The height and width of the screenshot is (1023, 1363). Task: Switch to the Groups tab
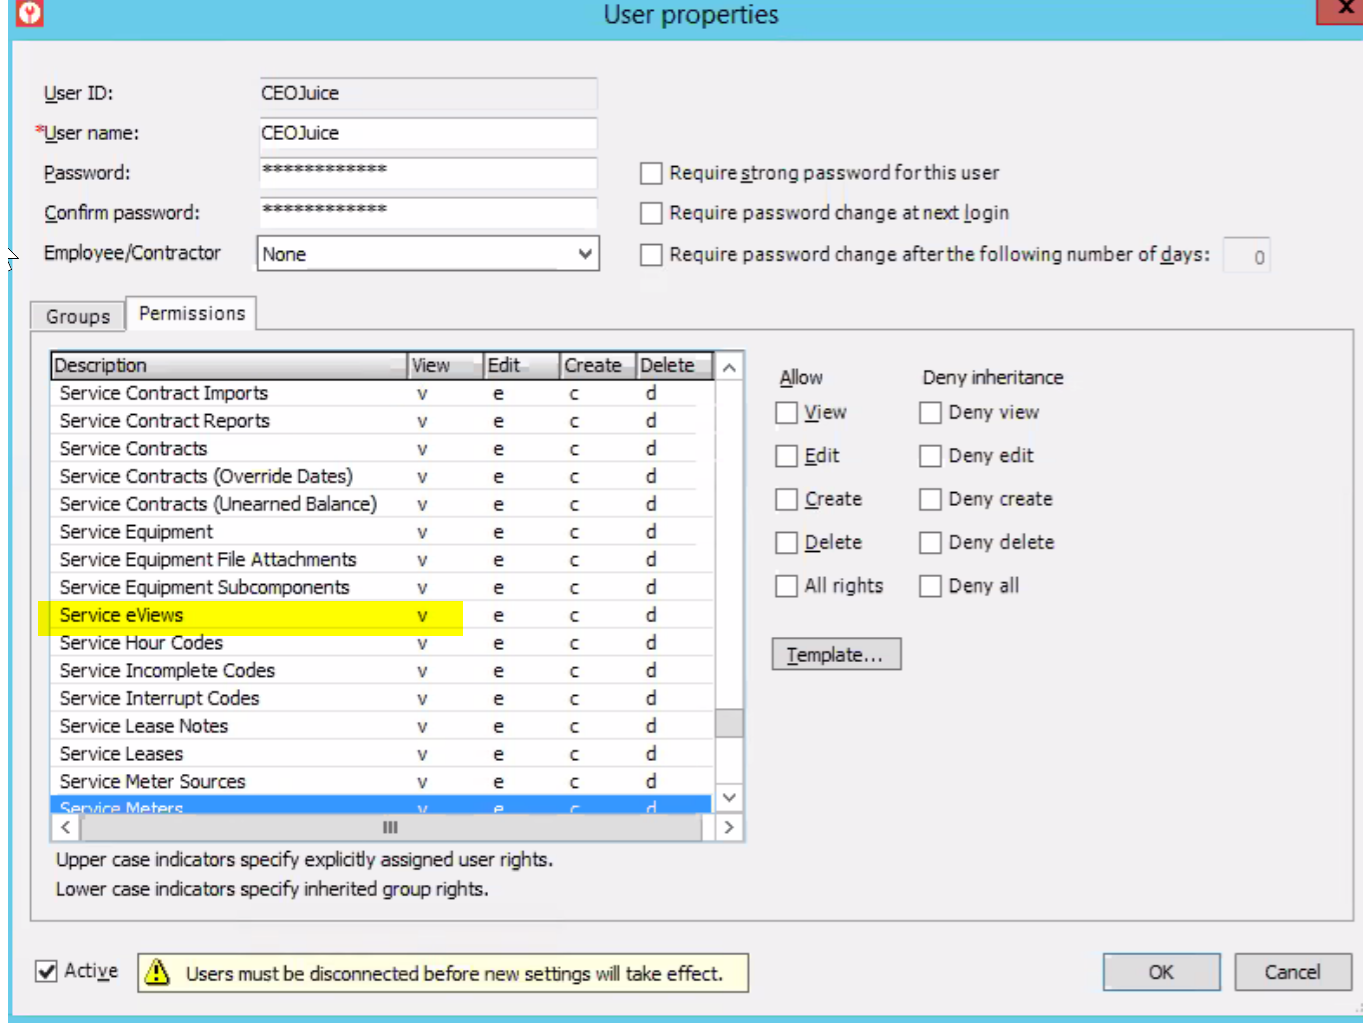point(78,316)
